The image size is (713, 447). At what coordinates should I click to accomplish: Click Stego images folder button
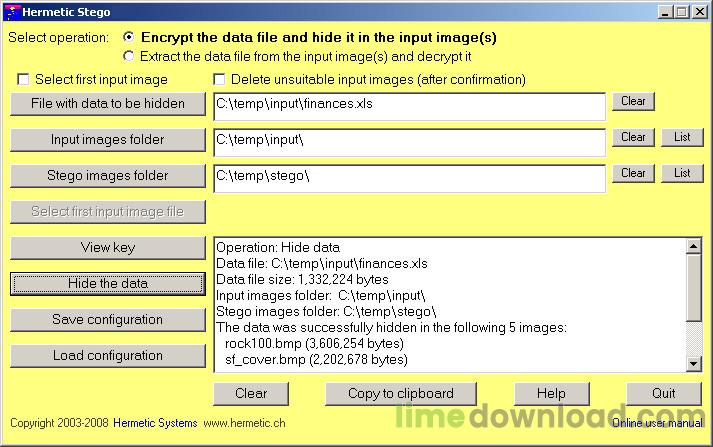coord(108,176)
